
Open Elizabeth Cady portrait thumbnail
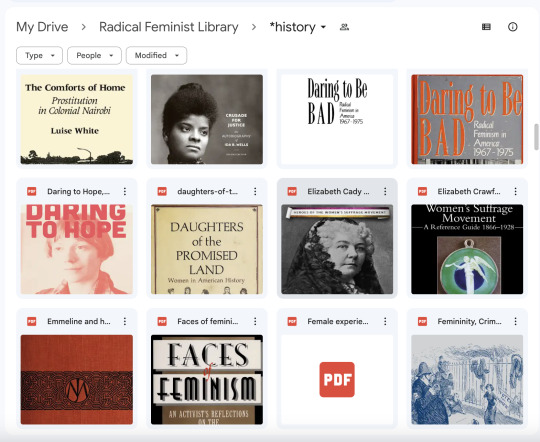[337, 249]
